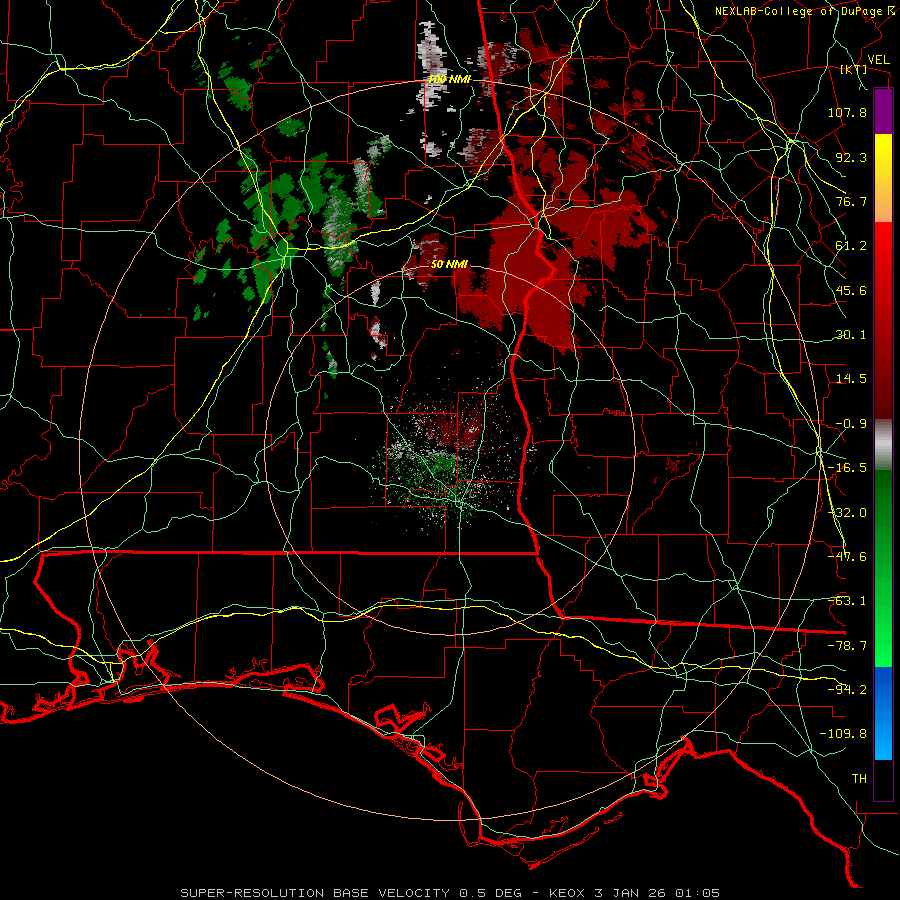Click the TH legend label
The width and height of the screenshot is (900, 900).
coord(859,779)
